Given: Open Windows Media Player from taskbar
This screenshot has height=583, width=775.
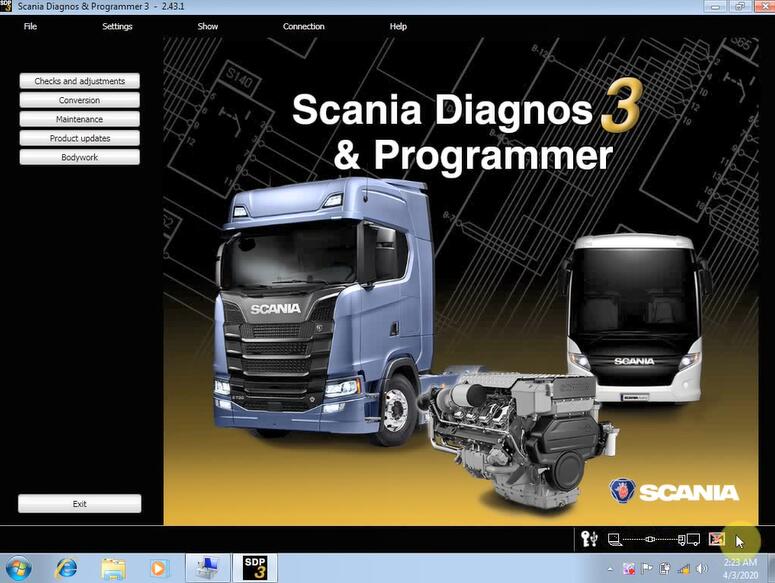Looking at the screenshot, I should [158, 569].
